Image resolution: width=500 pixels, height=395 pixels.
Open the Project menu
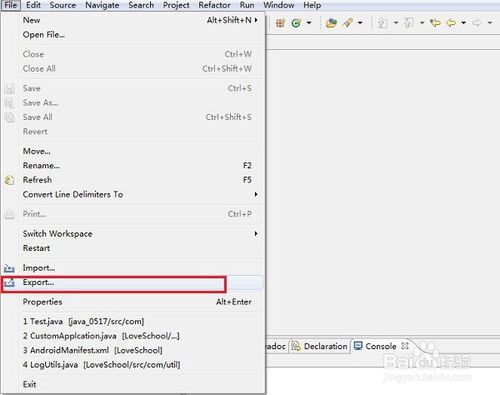click(x=176, y=5)
